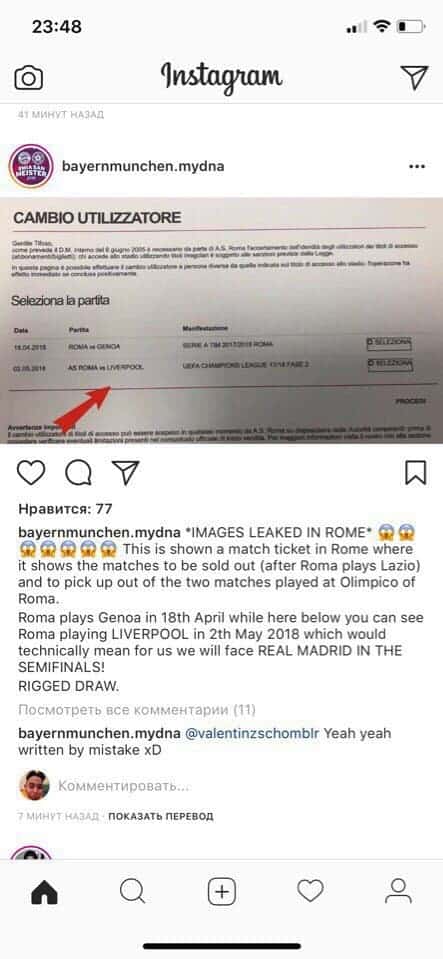
Task: Open Activity heart tab
Action: (x=310, y=892)
